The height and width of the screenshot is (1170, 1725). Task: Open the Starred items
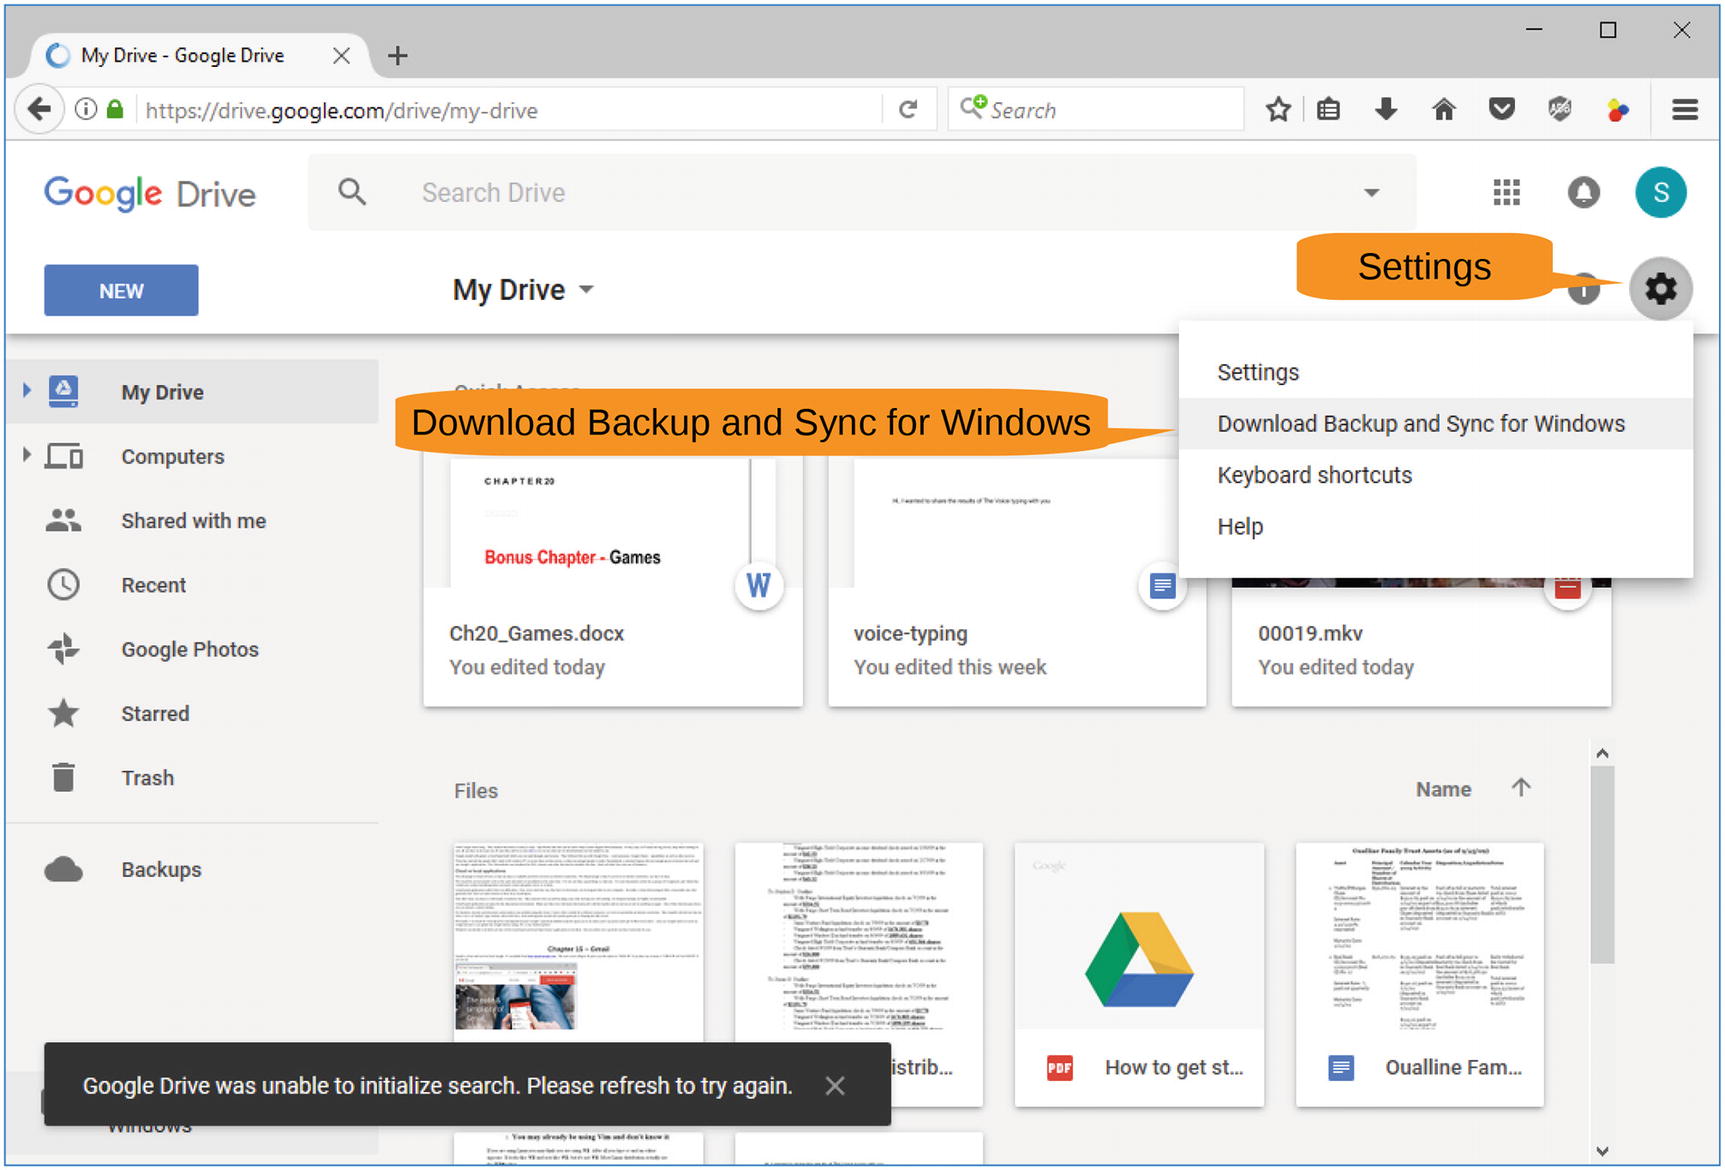click(x=192, y=713)
